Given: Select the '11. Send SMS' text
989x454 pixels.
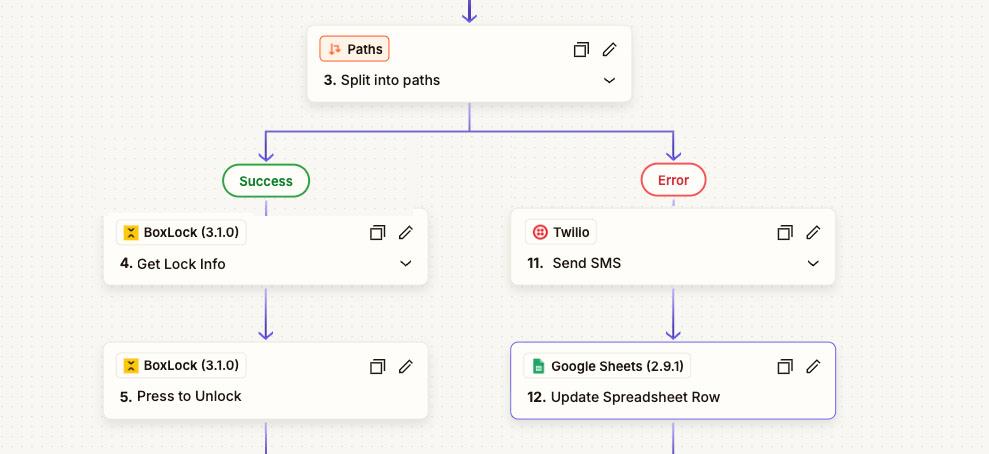Looking at the screenshot, I should tap(574, 264).
